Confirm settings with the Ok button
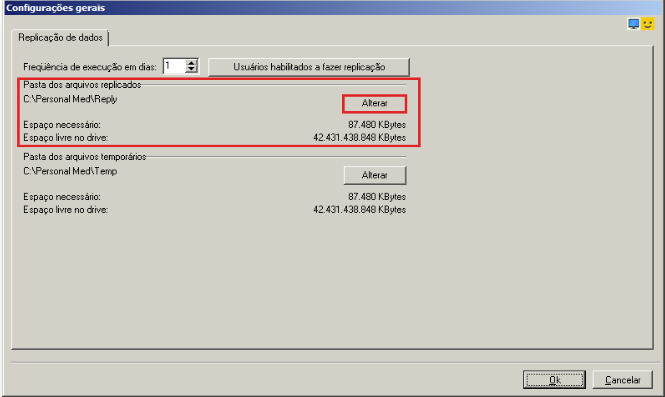The image size is (665, 397). tap(554, 380)
